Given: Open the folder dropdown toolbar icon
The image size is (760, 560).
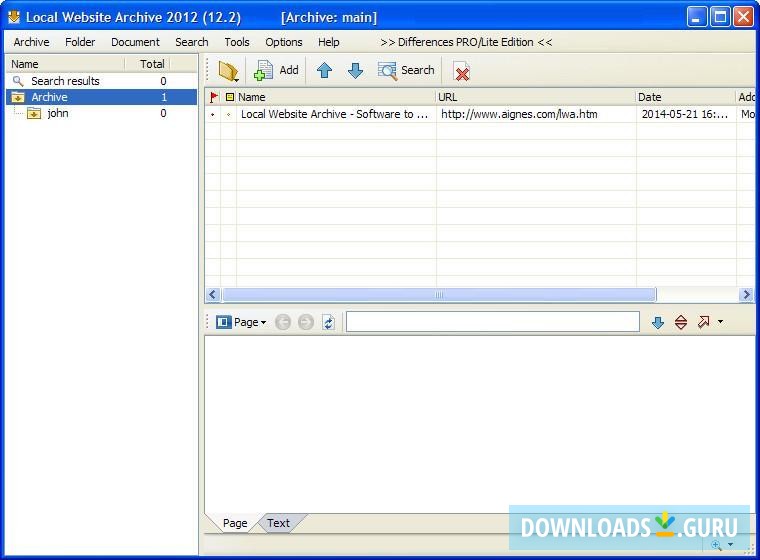Looking at the screenshot, I should tap(228, 71).
